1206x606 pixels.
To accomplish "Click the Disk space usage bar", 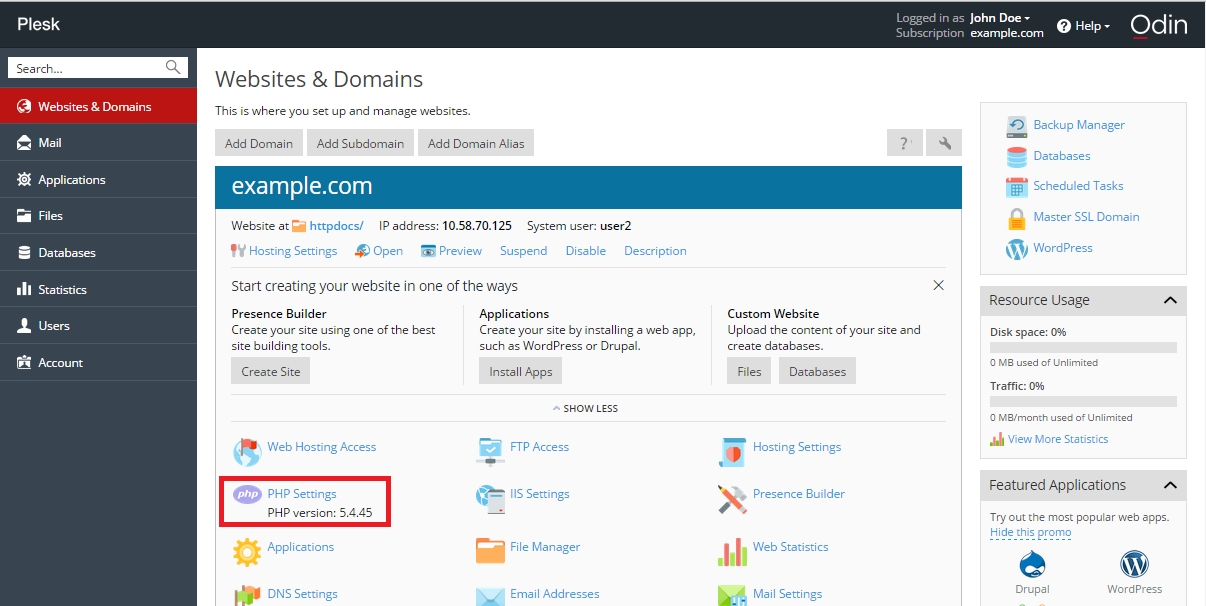I will [1083, 347].
